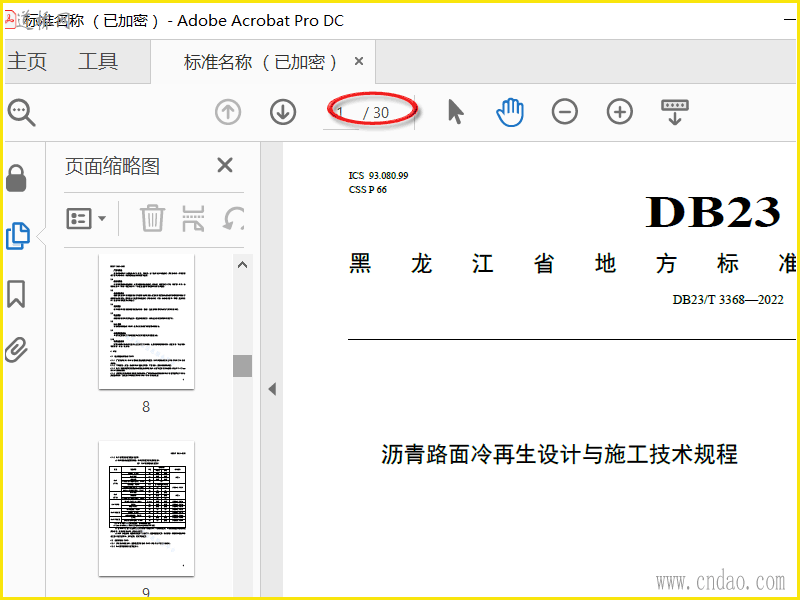This screenshot has width=800, height=600.
Task: Click the 页面缩略图 panel title
Action: click(x=112, y=166)
